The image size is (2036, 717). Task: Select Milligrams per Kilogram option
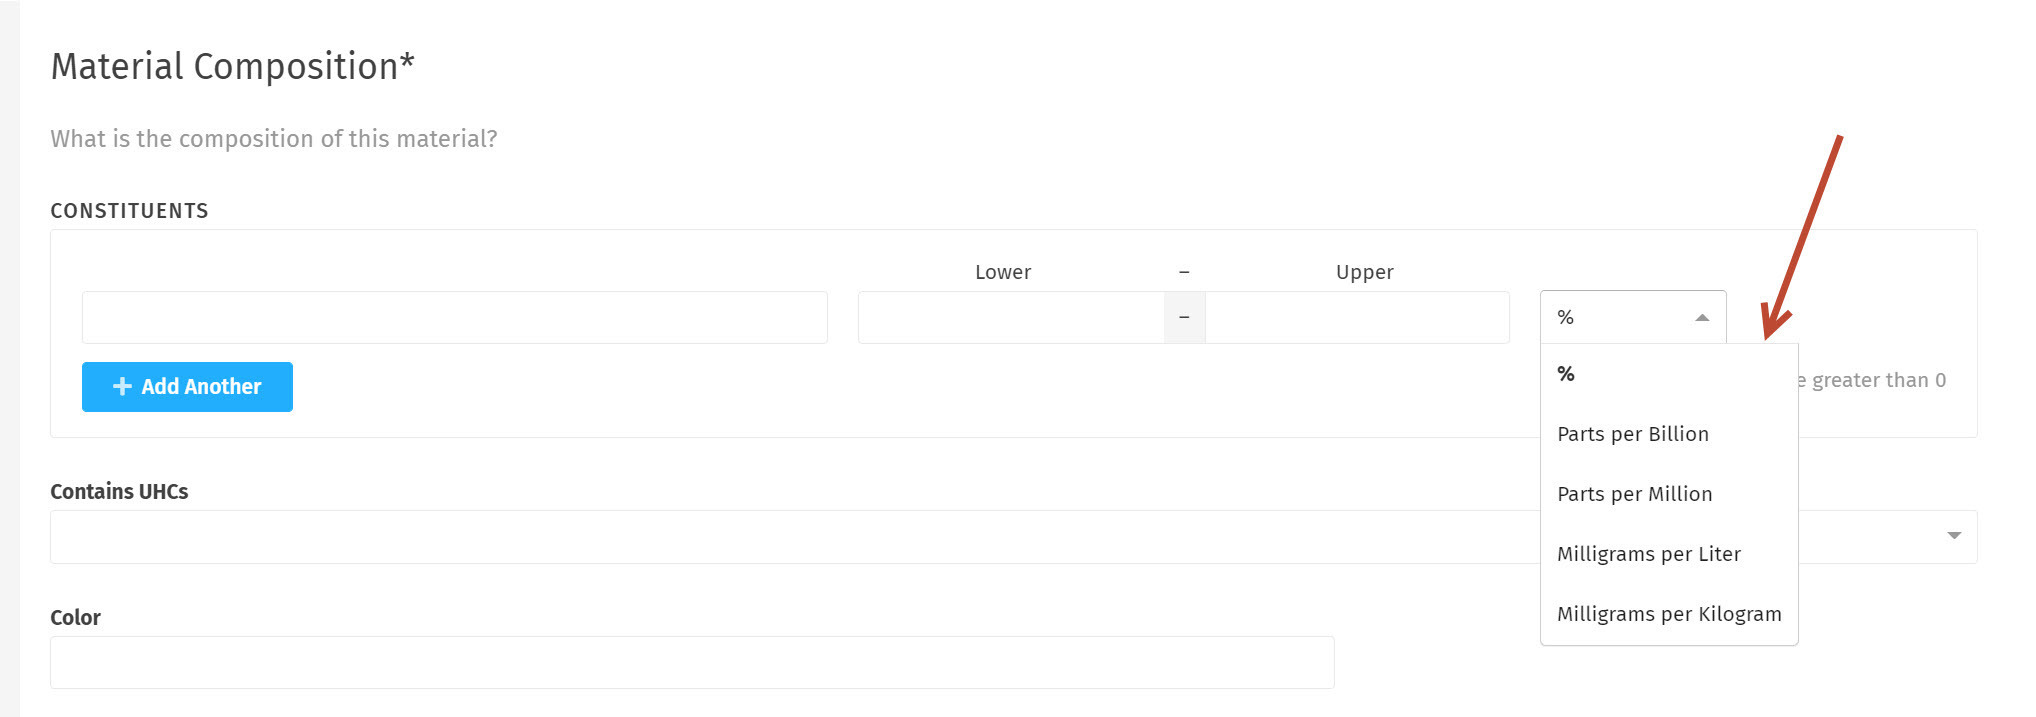(1669, 614)
